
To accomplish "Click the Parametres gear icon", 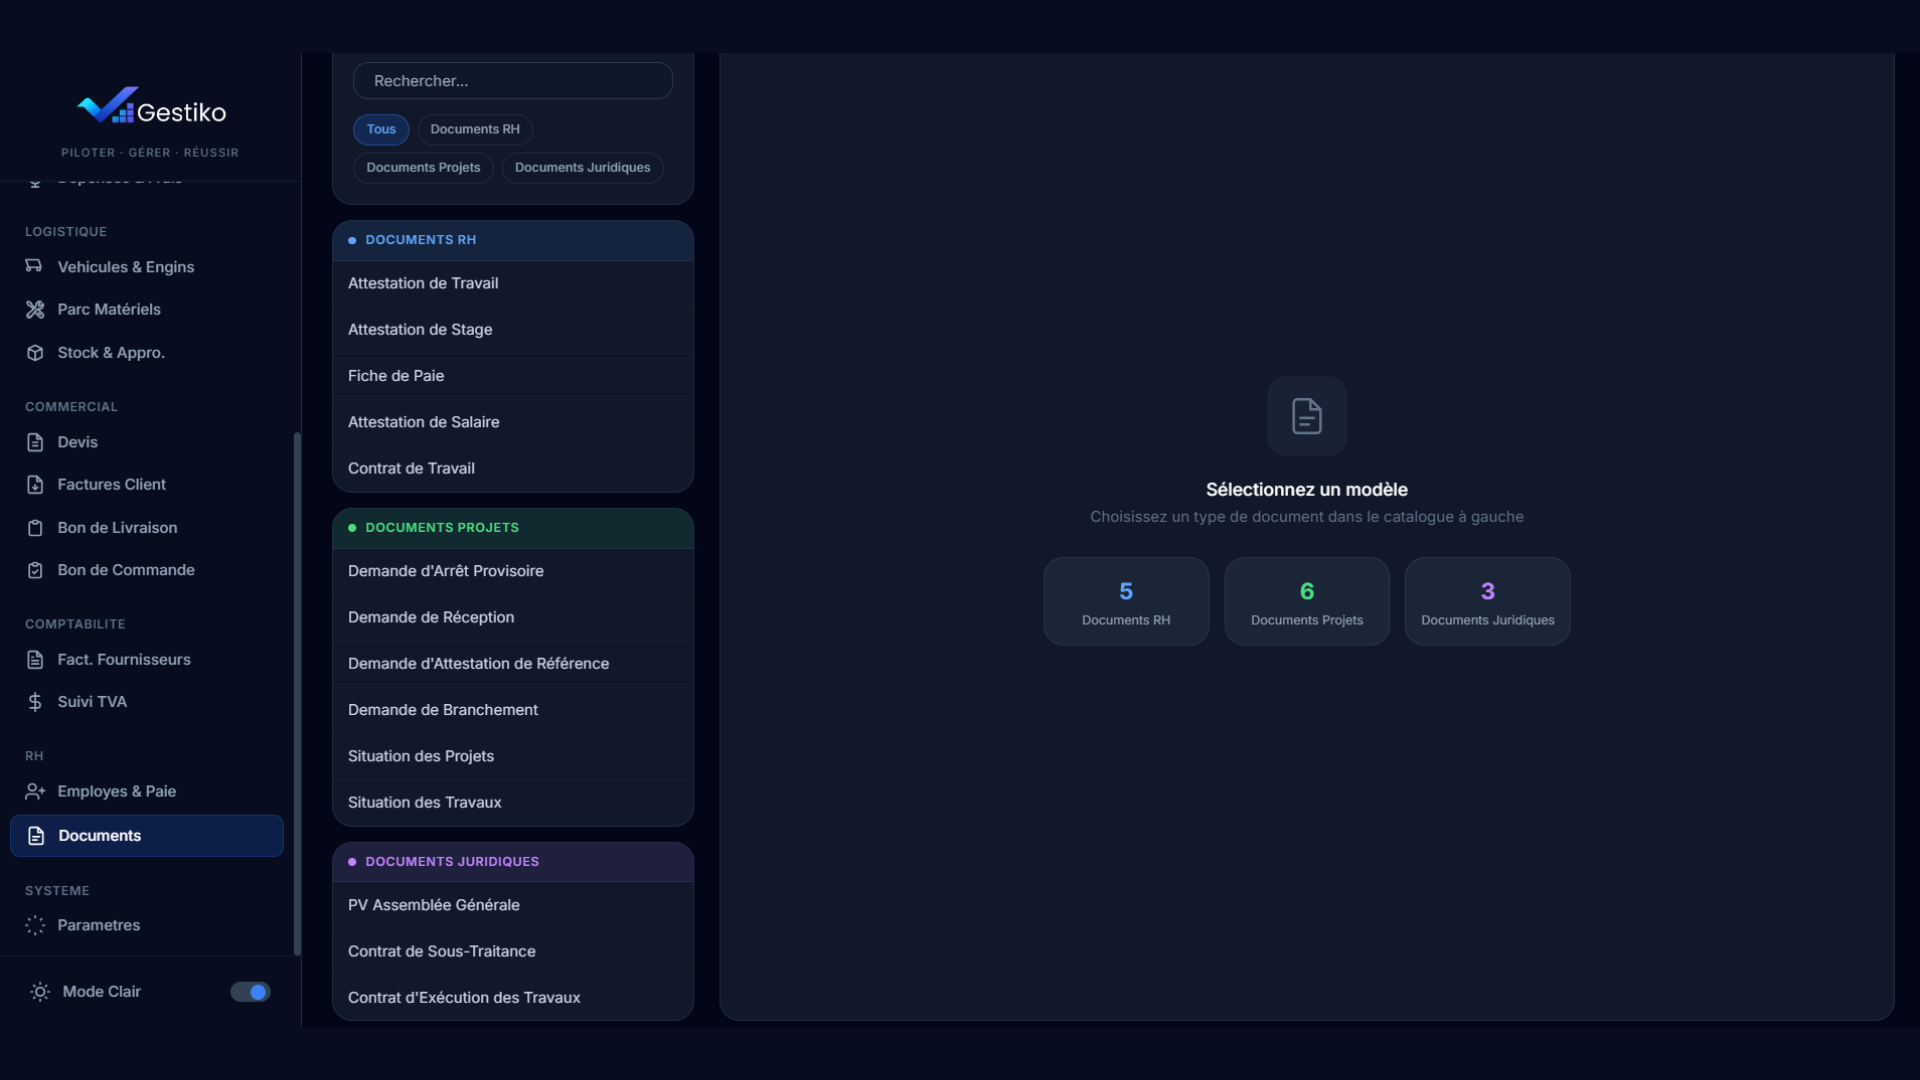I will (x=35, y=925).
